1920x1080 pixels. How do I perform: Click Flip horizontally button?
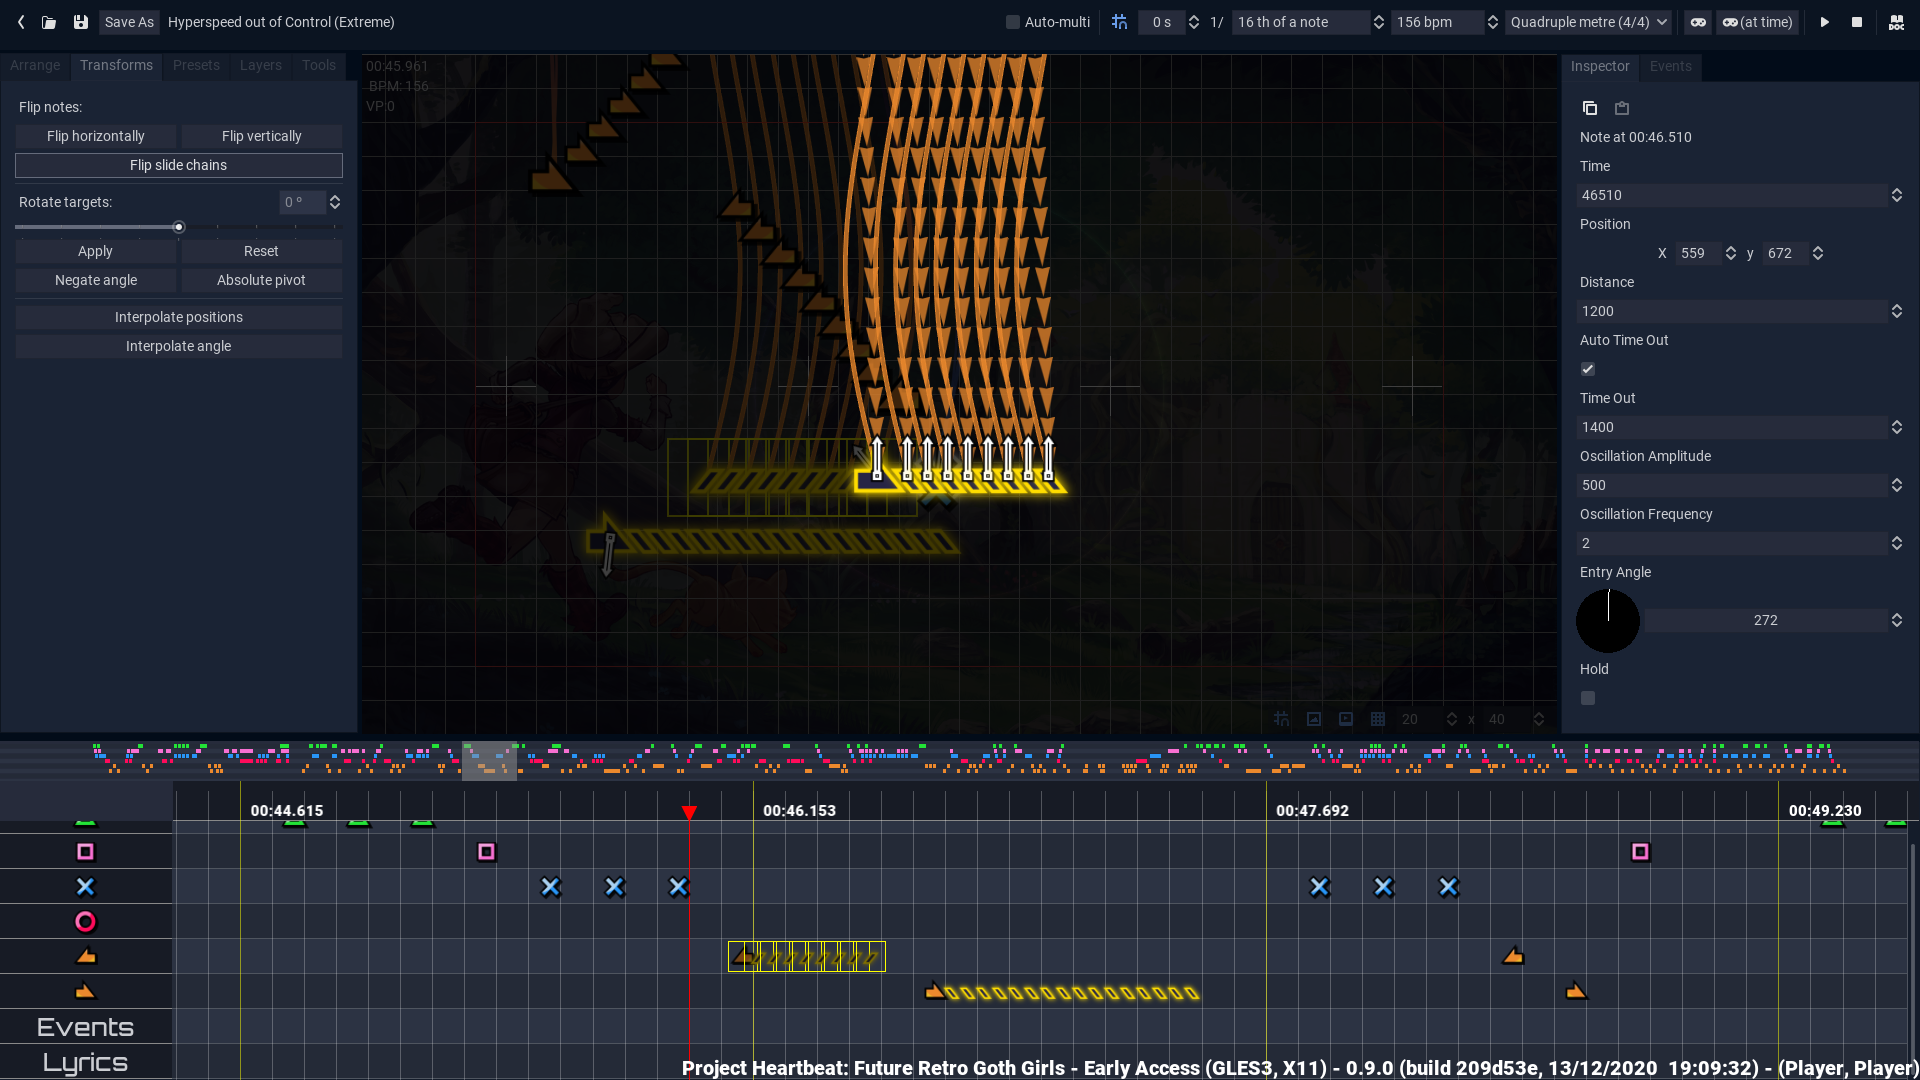[96, 136]
